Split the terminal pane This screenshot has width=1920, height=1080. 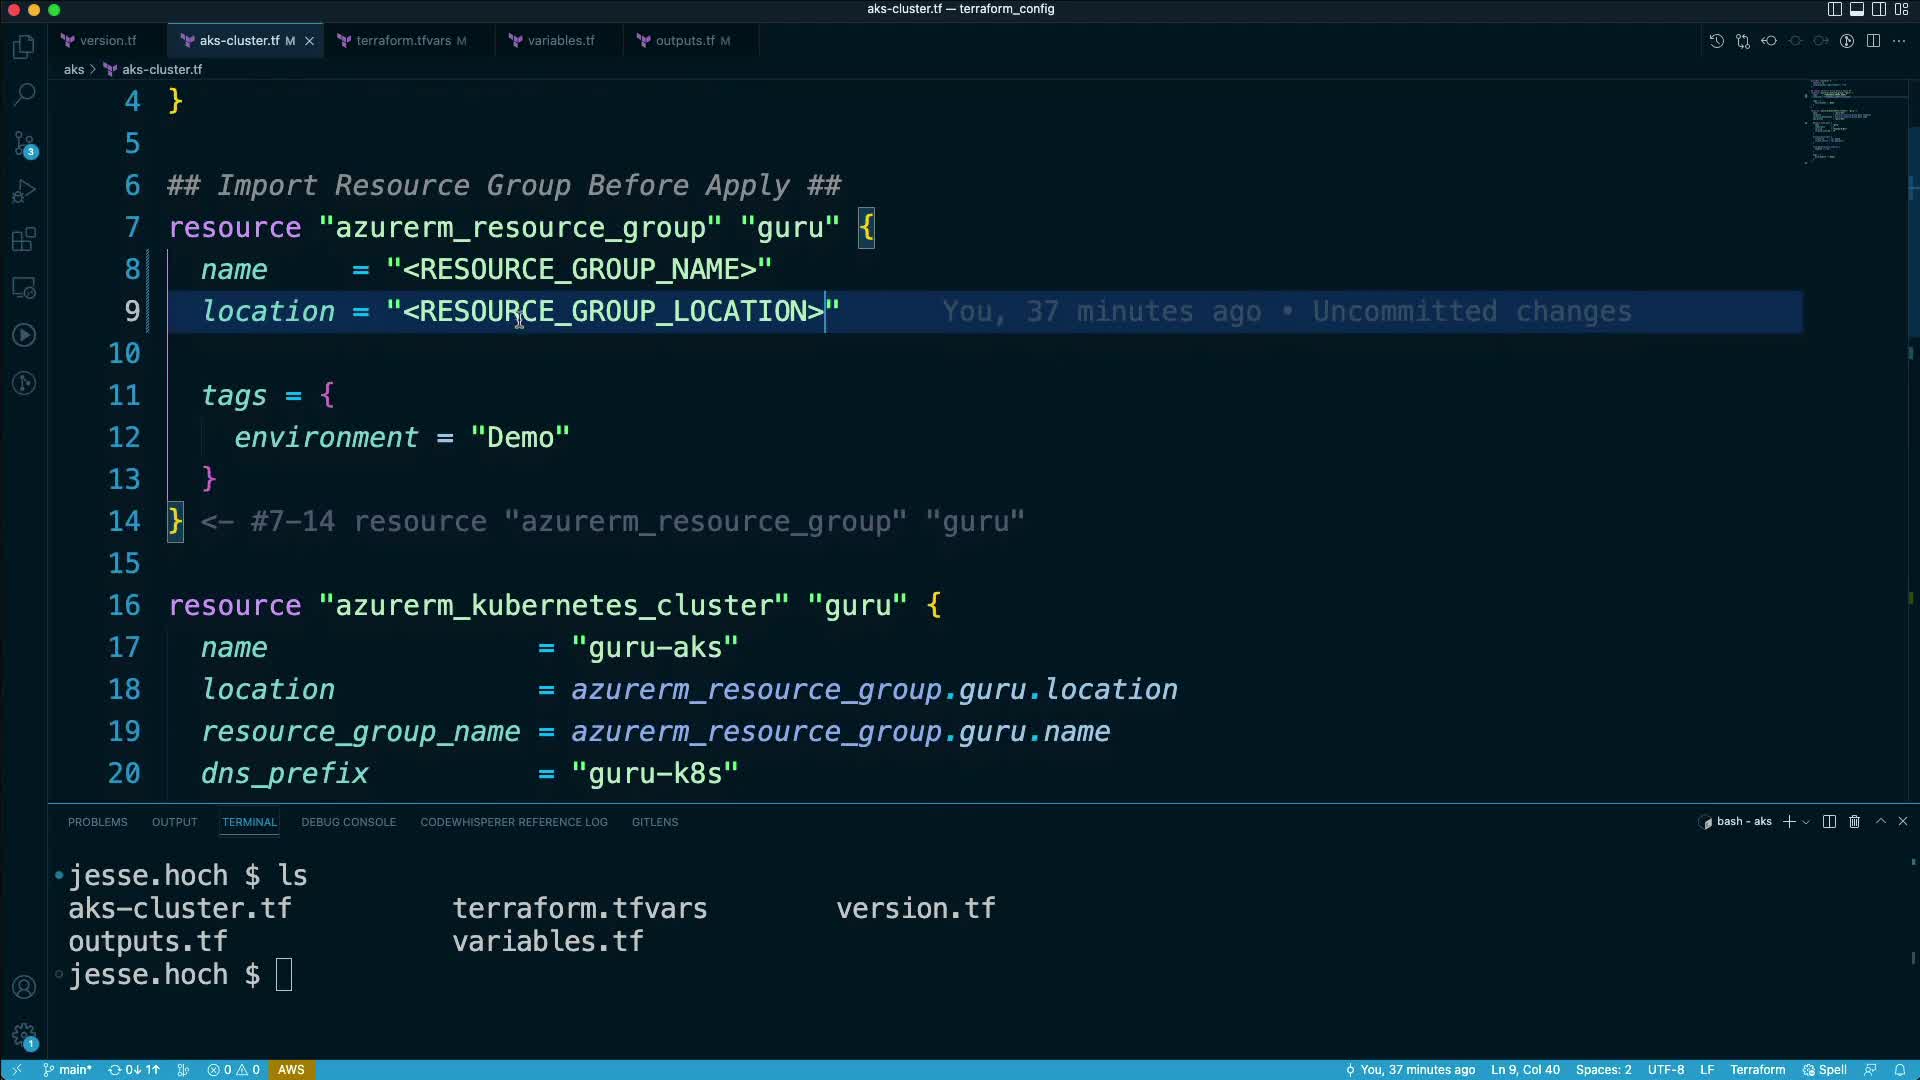1829,821
